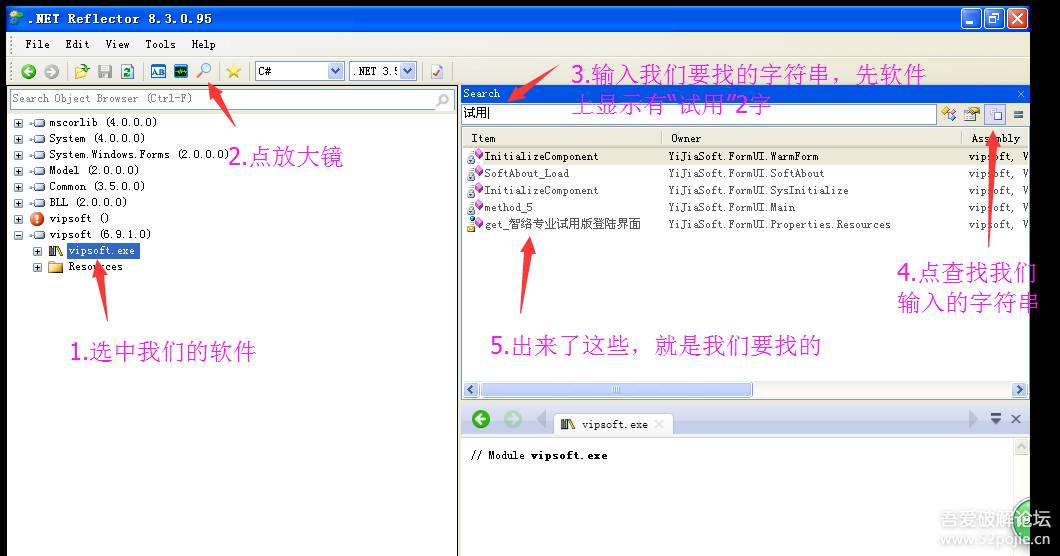1060x556 pixels.
Task: Expand the mscorlib (4.0.0.0) node
Action: point(18,123)
